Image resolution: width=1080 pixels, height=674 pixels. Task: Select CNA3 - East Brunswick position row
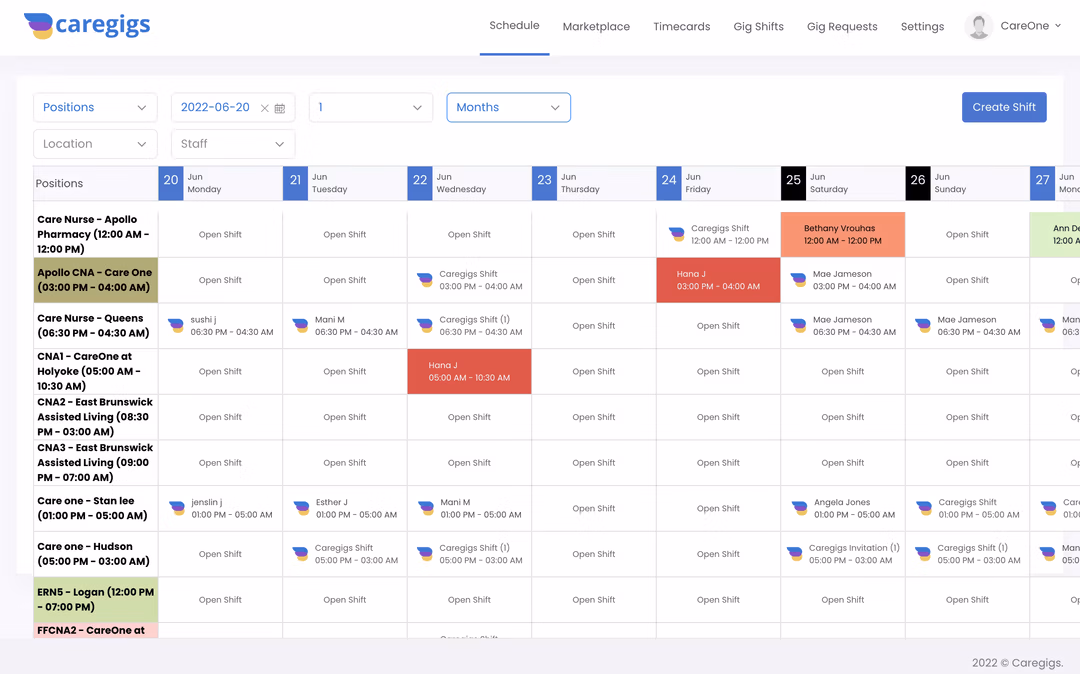[96, 463]
